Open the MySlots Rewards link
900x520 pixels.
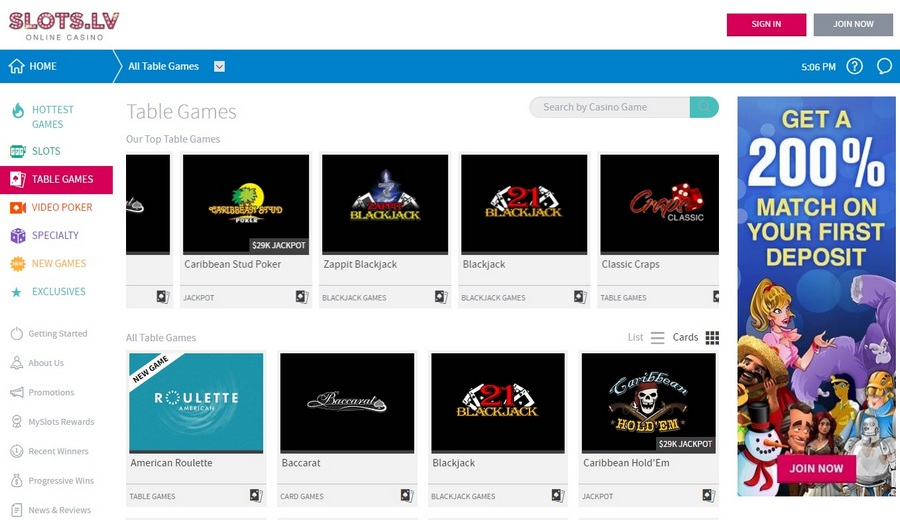pos(61,422)
